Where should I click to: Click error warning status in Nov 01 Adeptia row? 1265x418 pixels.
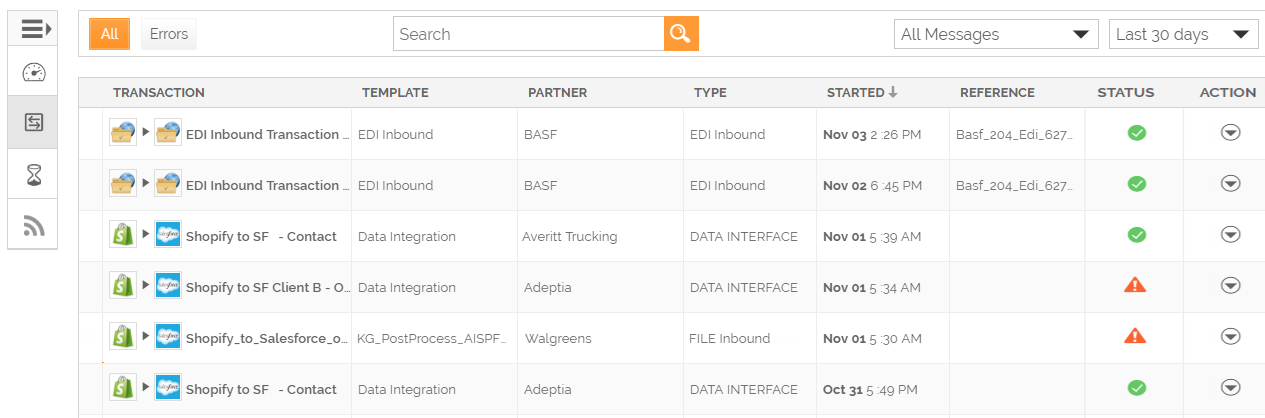click(x=1135, y=284)
